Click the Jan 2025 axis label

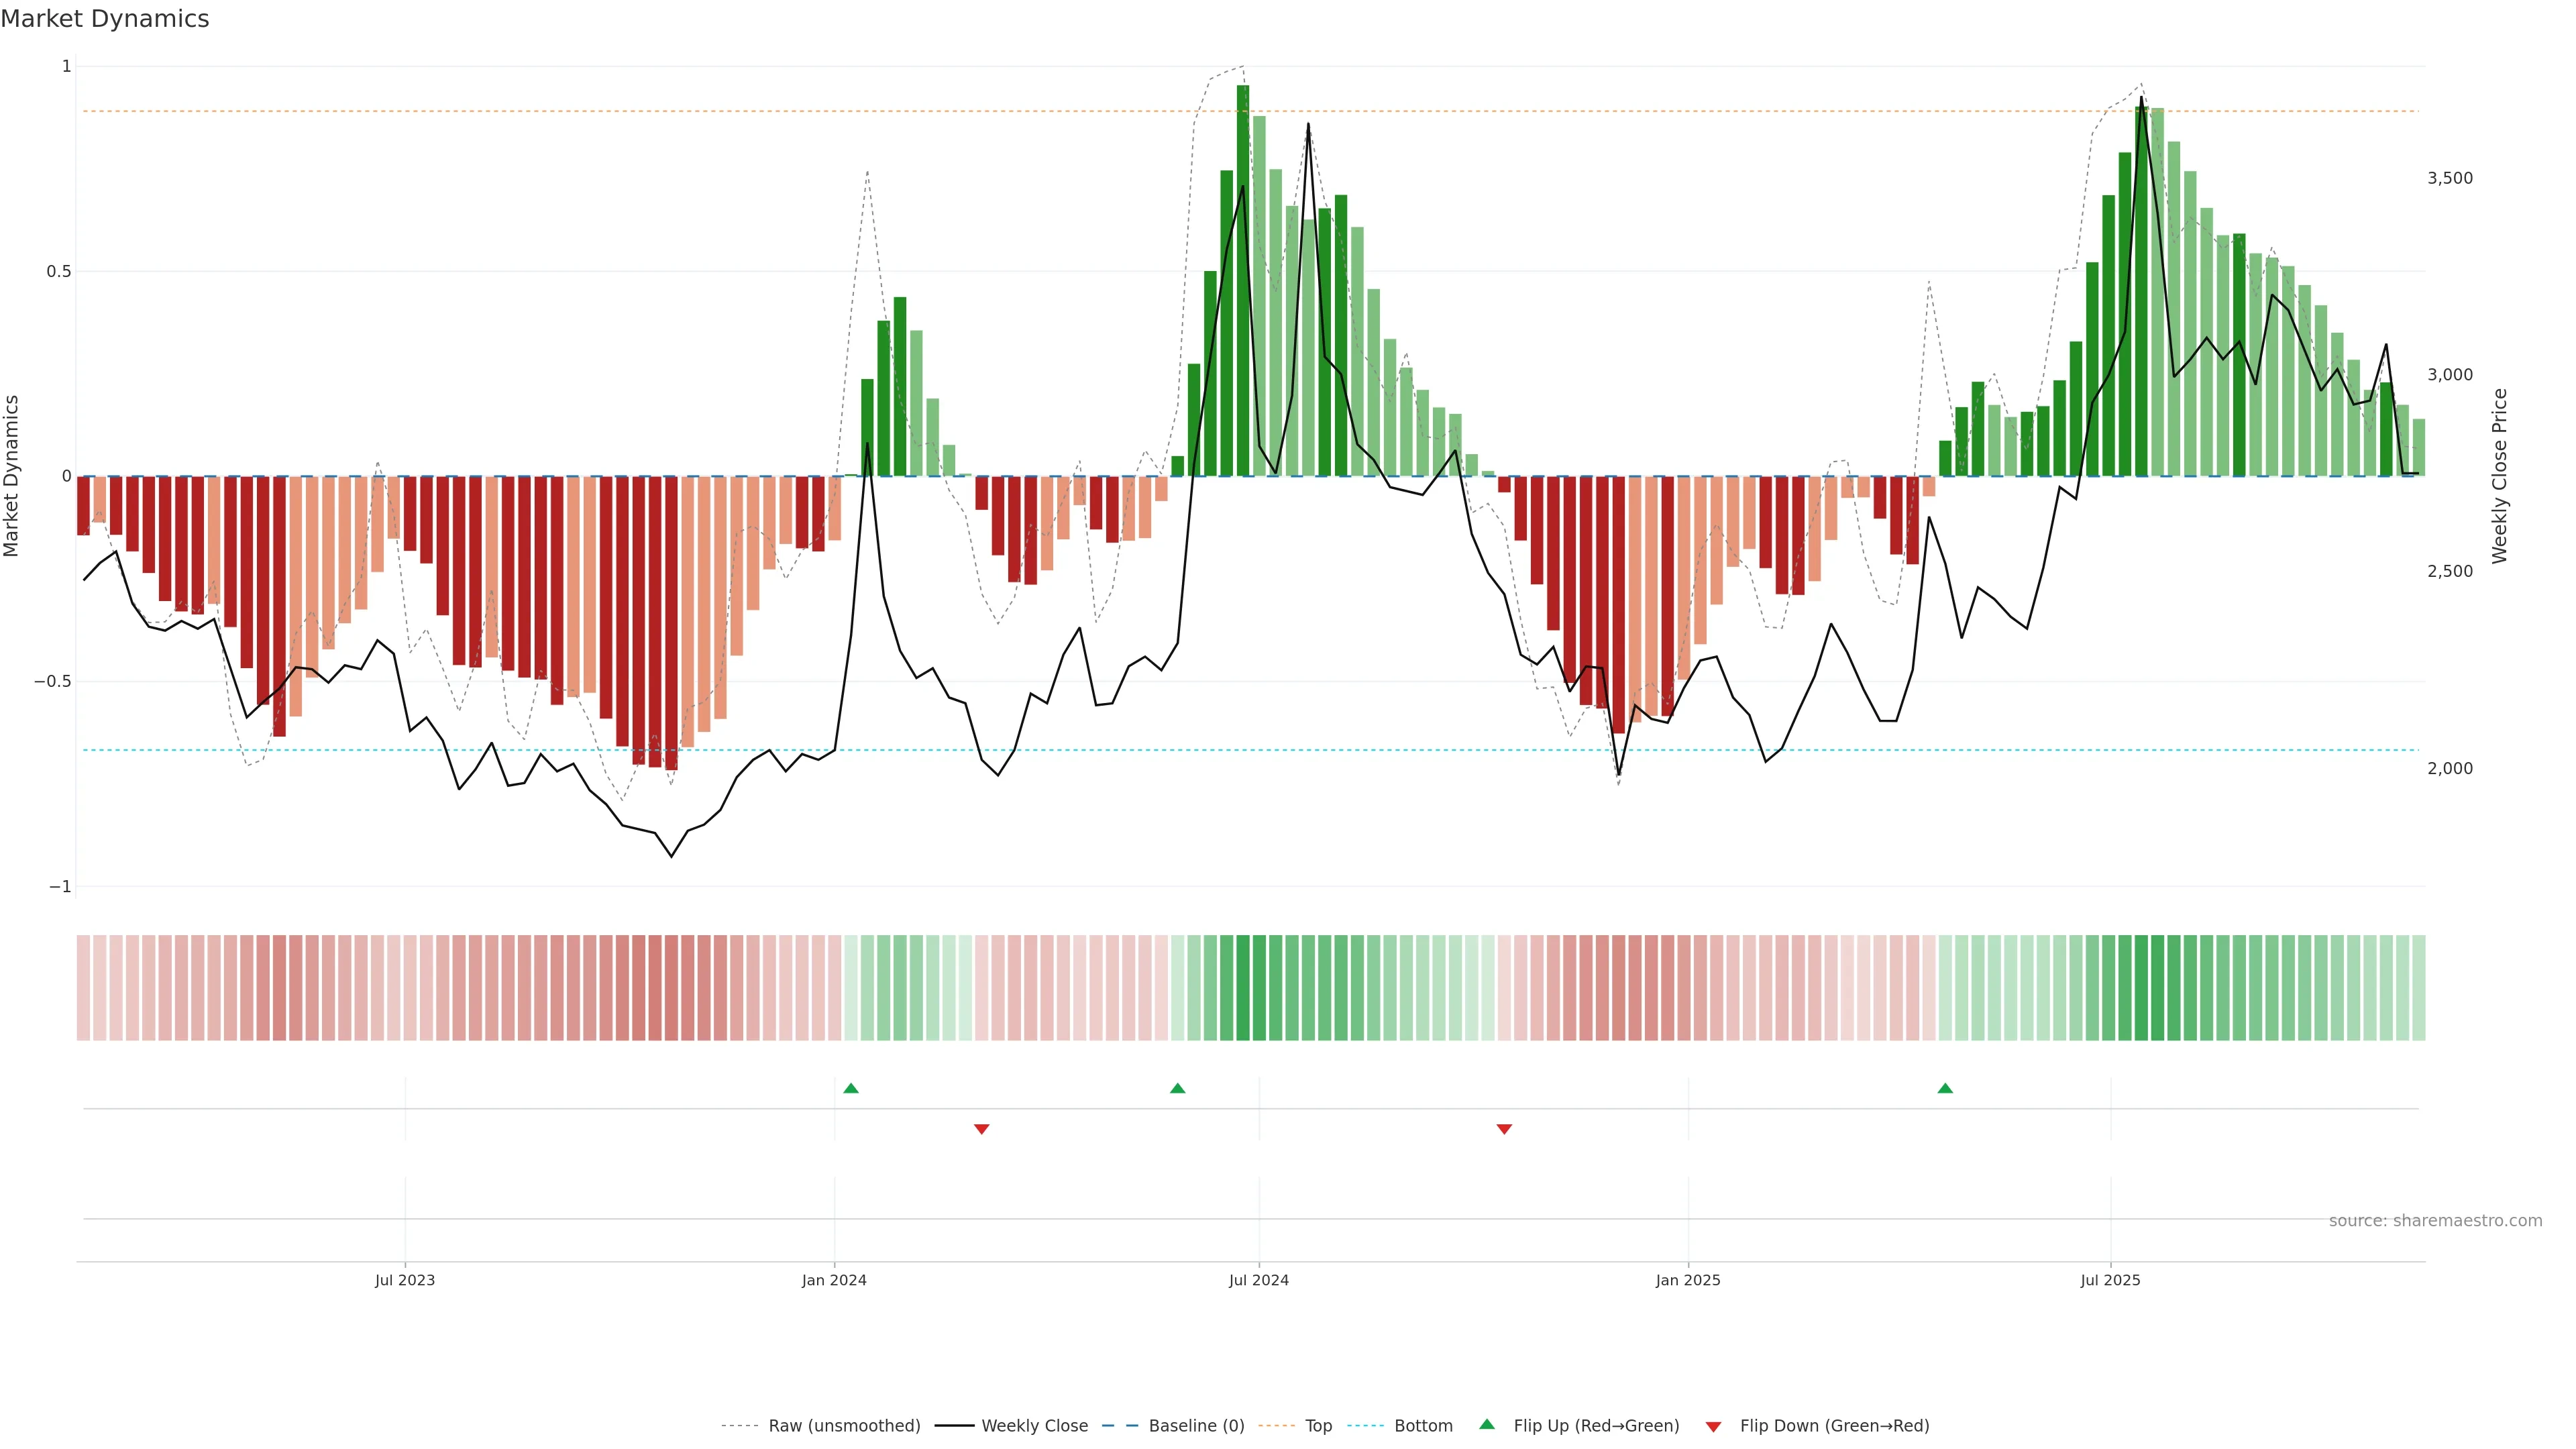coord(1688,1280)
